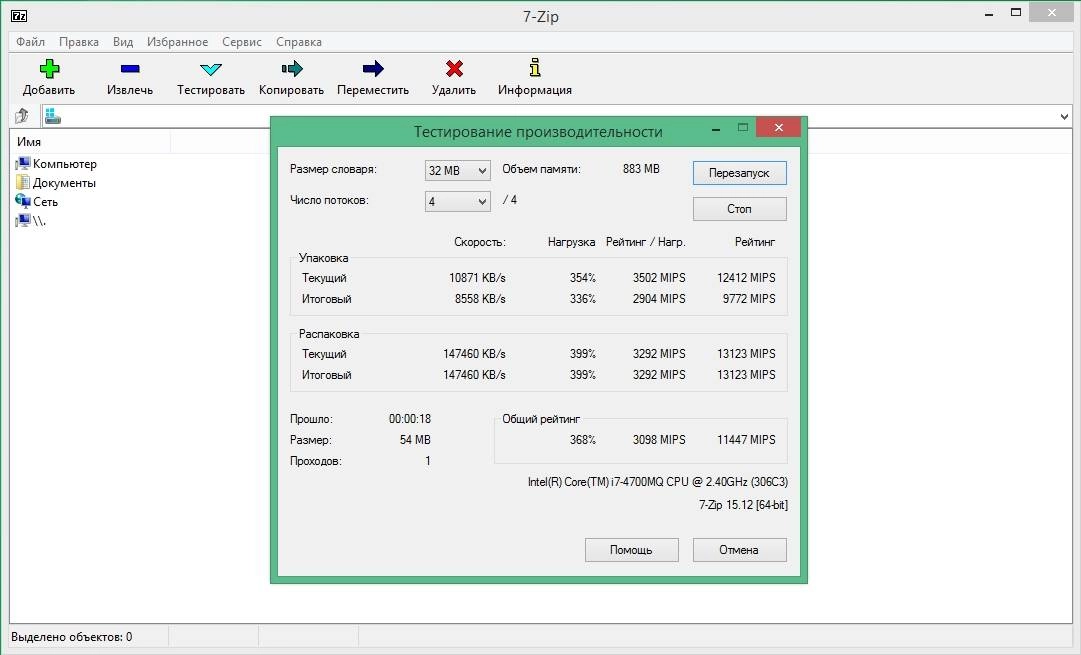Maximize the main 7-Zip window
This screenshot has height=655, width=1081.
(x=1016, y=12)
